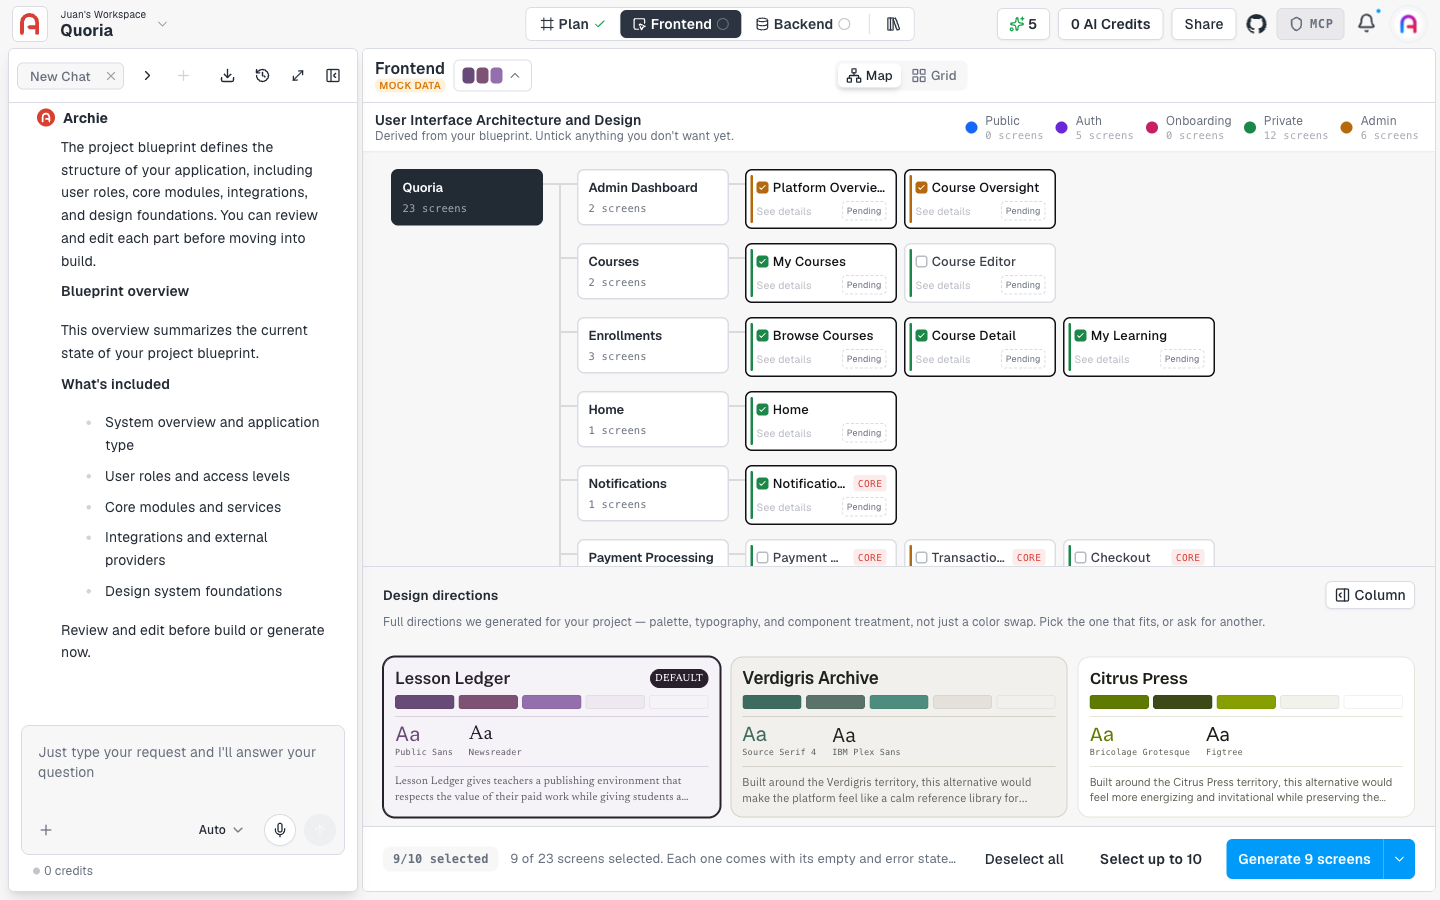Toggle the My Learning checkbox
This screenshot has height=900, width=1440.
[1081, 335]
